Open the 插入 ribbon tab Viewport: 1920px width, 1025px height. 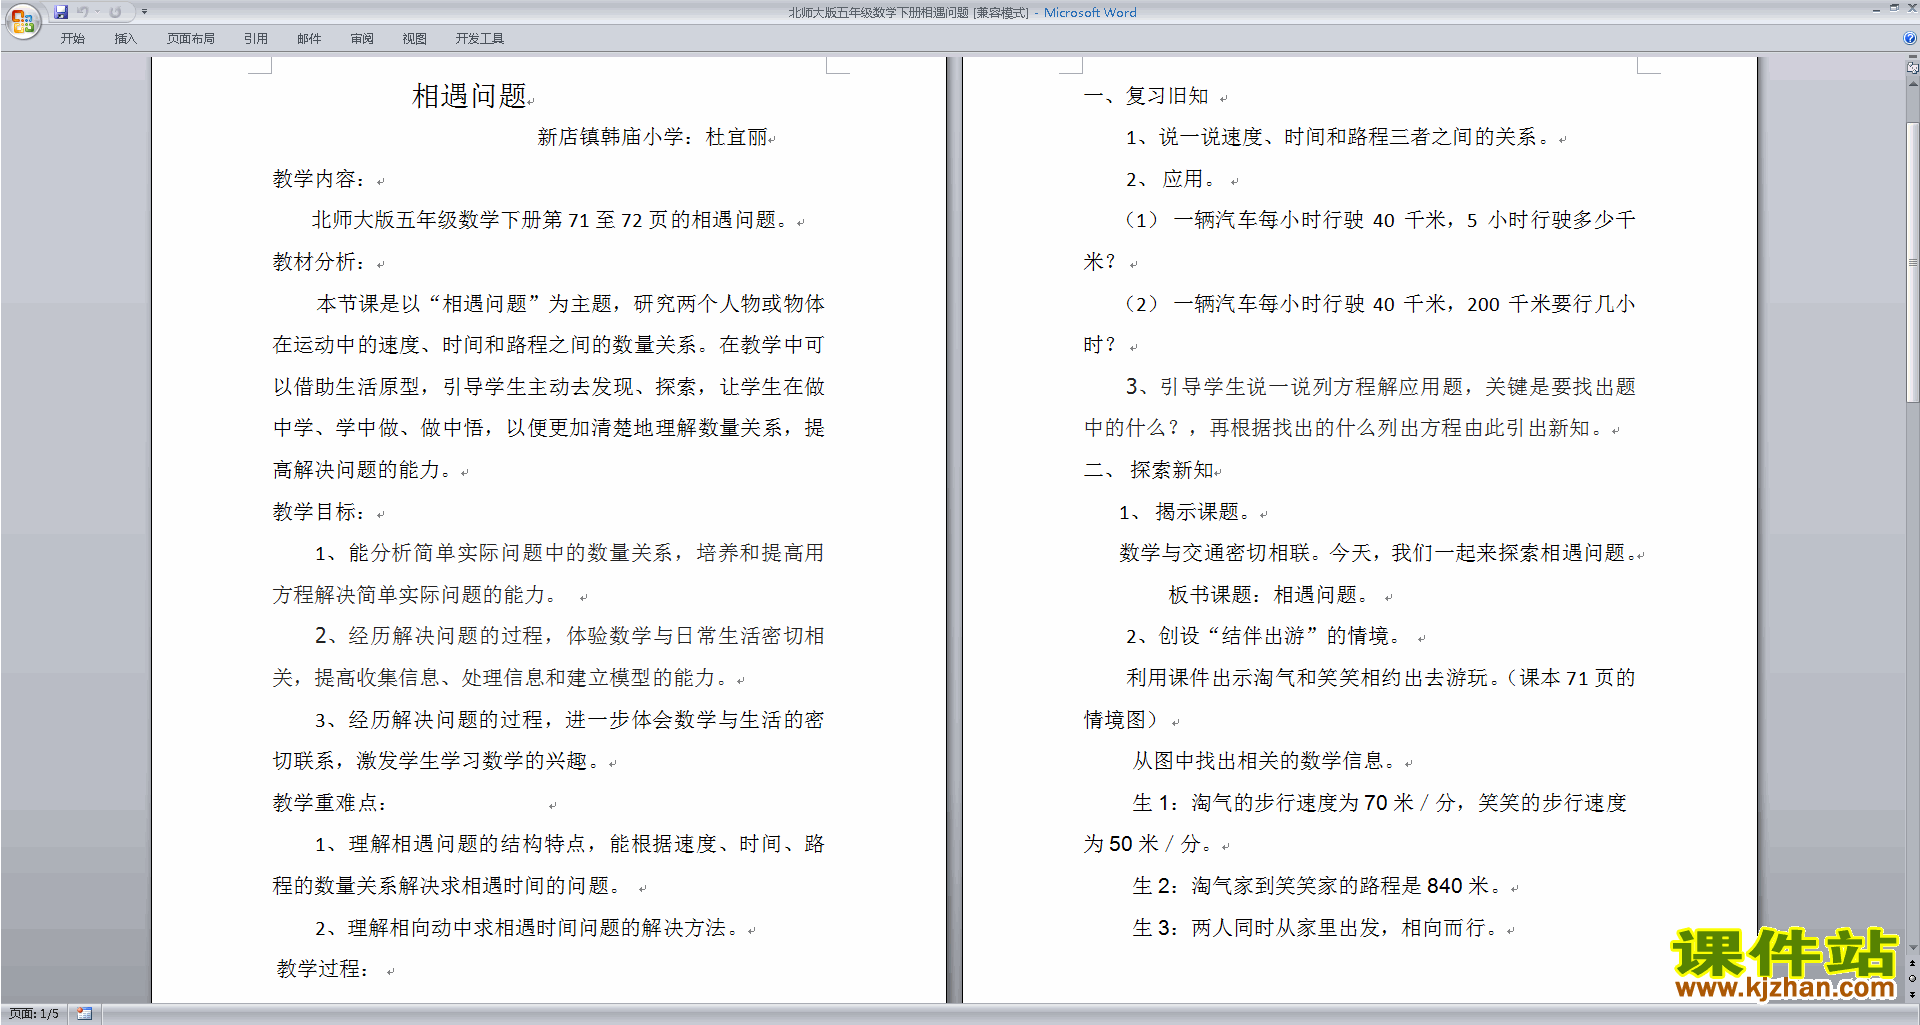tap(125, 39)
